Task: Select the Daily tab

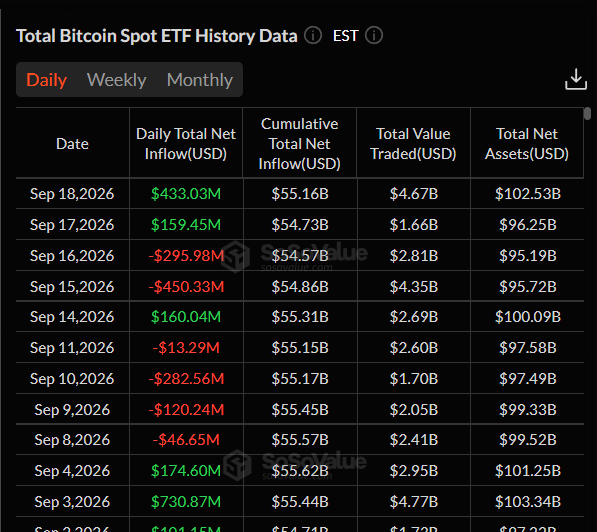Action: (46, 80)
